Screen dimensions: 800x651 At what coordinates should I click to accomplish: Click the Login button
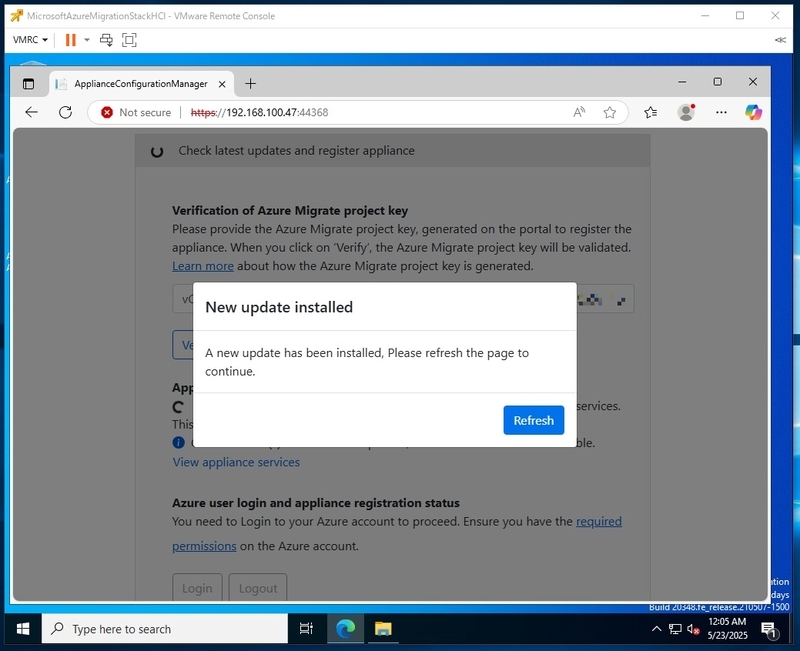click(197, 588)
